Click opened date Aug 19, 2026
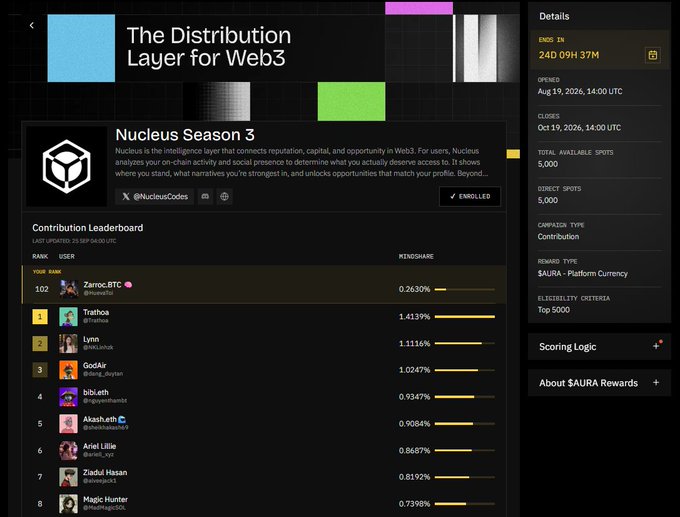This screenshot has height=517, width=680. [580, 92]
